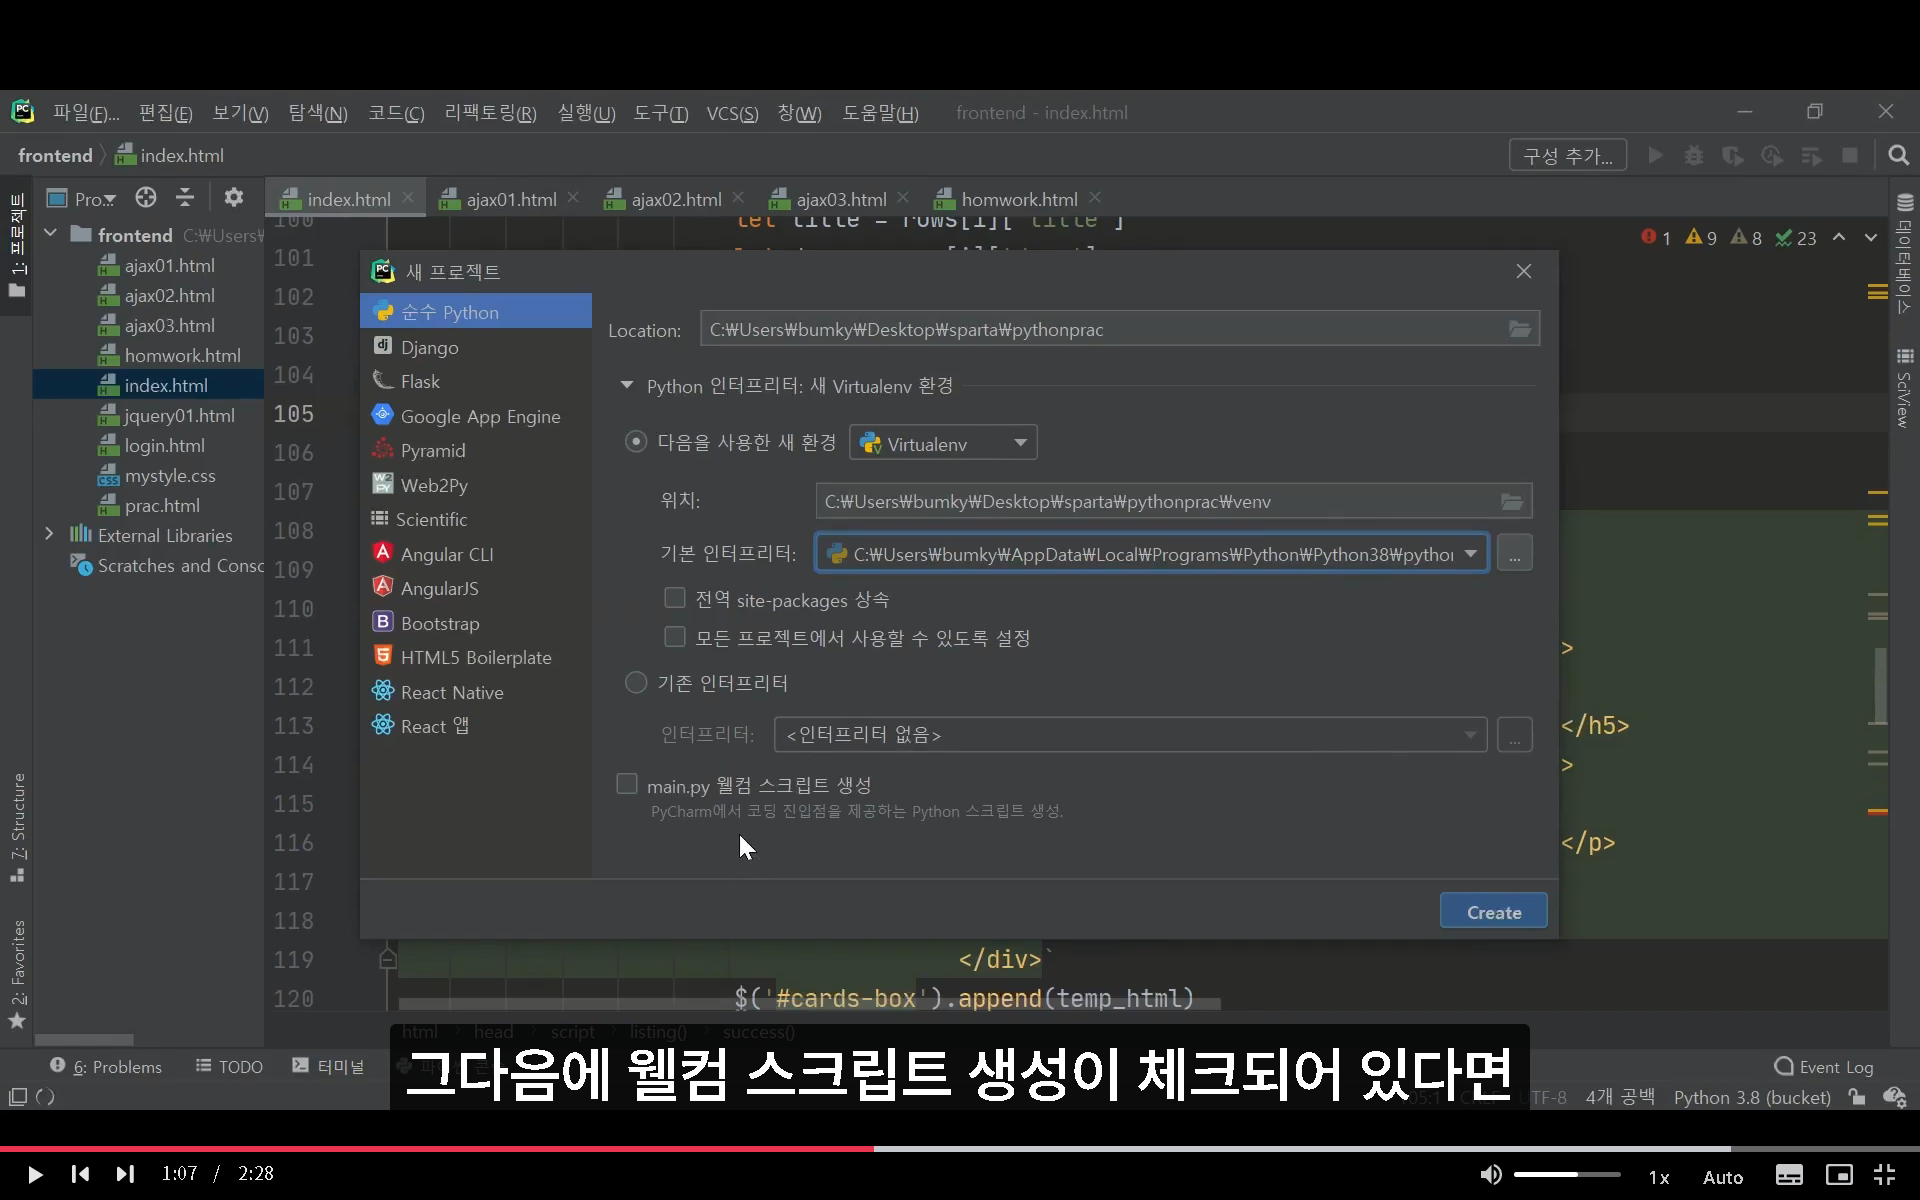Viewport: 1920px width, 1200px height.
Task: Toggle video subtitles button
Action: 1789,1175
